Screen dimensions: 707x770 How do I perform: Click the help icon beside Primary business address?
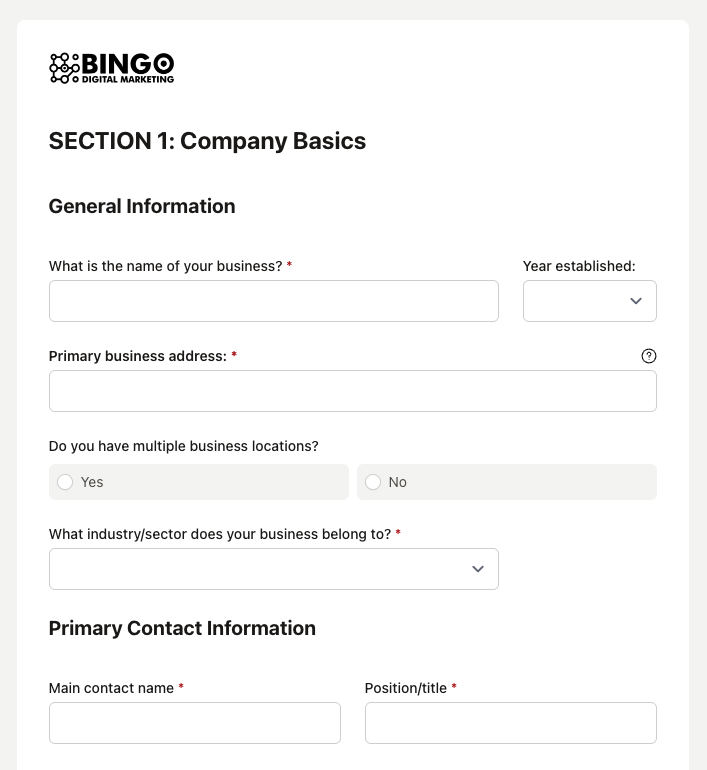[x=649, y=356]
